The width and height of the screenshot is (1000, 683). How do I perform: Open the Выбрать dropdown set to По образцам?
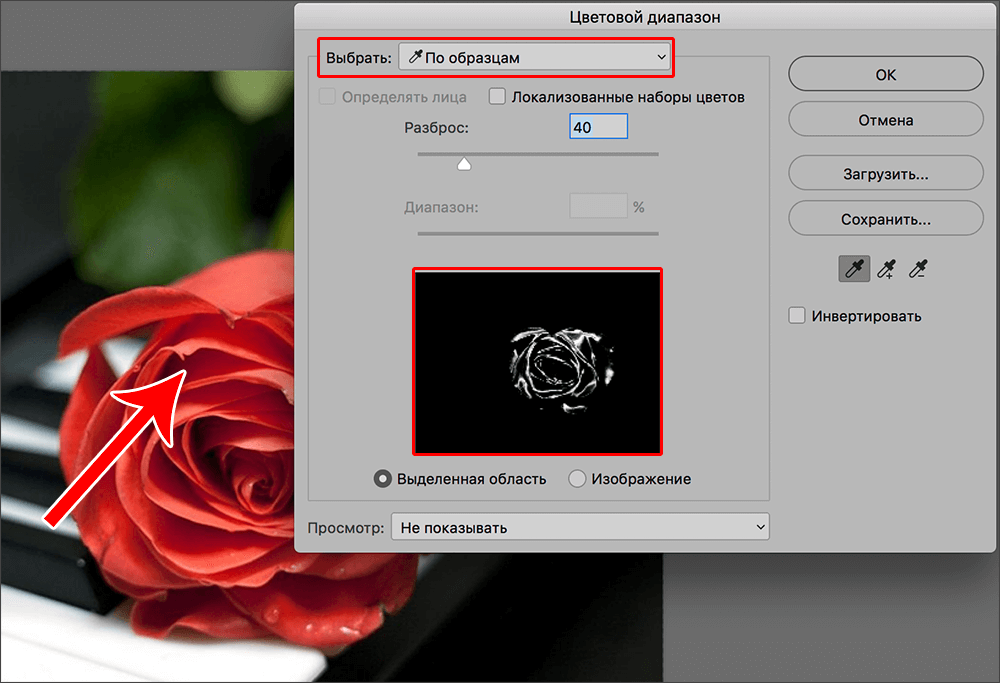534,58
